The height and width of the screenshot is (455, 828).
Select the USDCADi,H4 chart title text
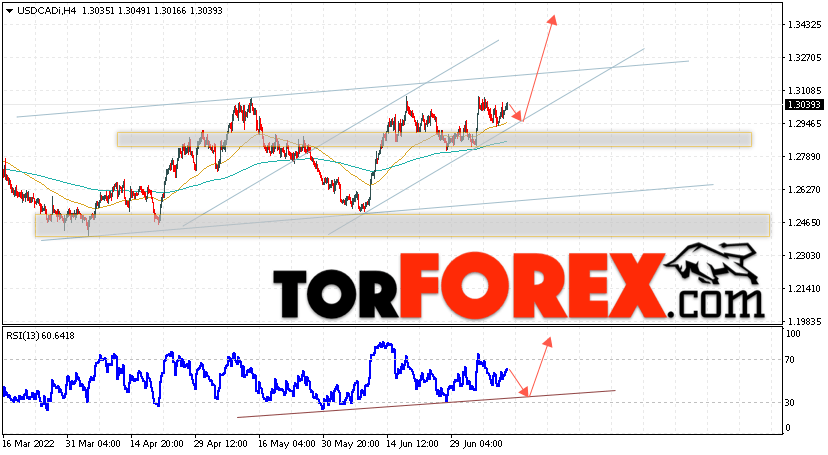pyautogui.click(x=46, y=11)
